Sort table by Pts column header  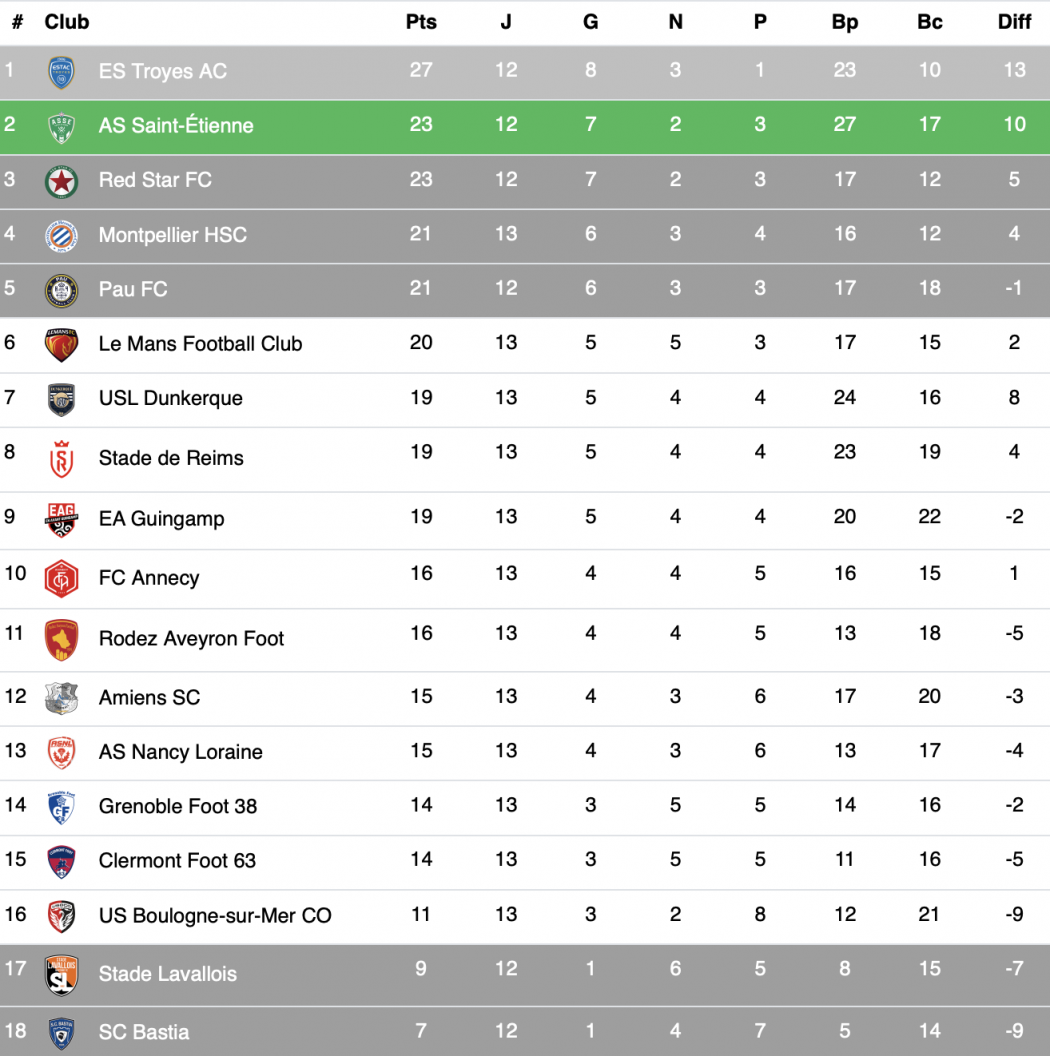pos(421,22)
